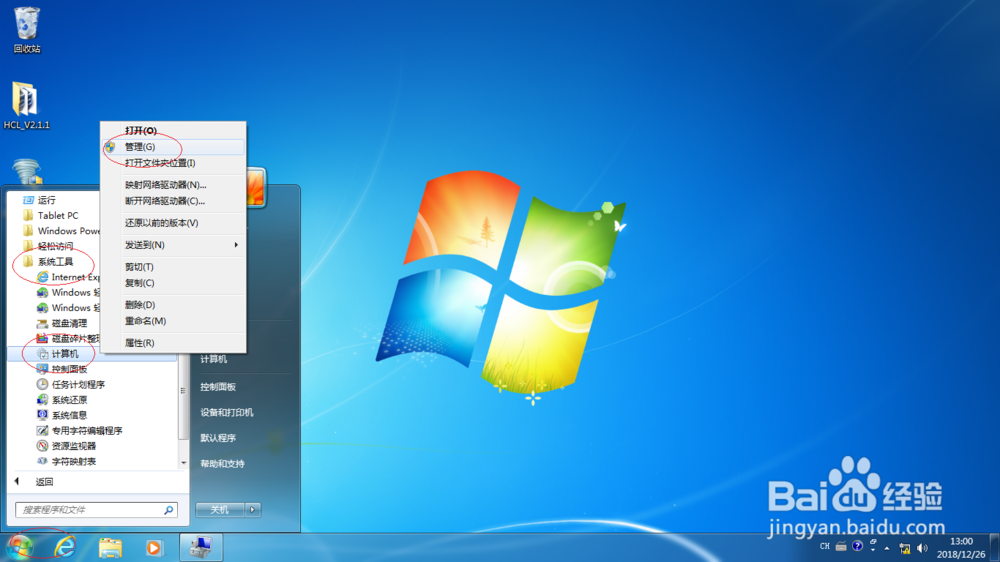Click the Windows Start orb button
This screenshot has height=562, width=1000.
[x=21, y=547]
